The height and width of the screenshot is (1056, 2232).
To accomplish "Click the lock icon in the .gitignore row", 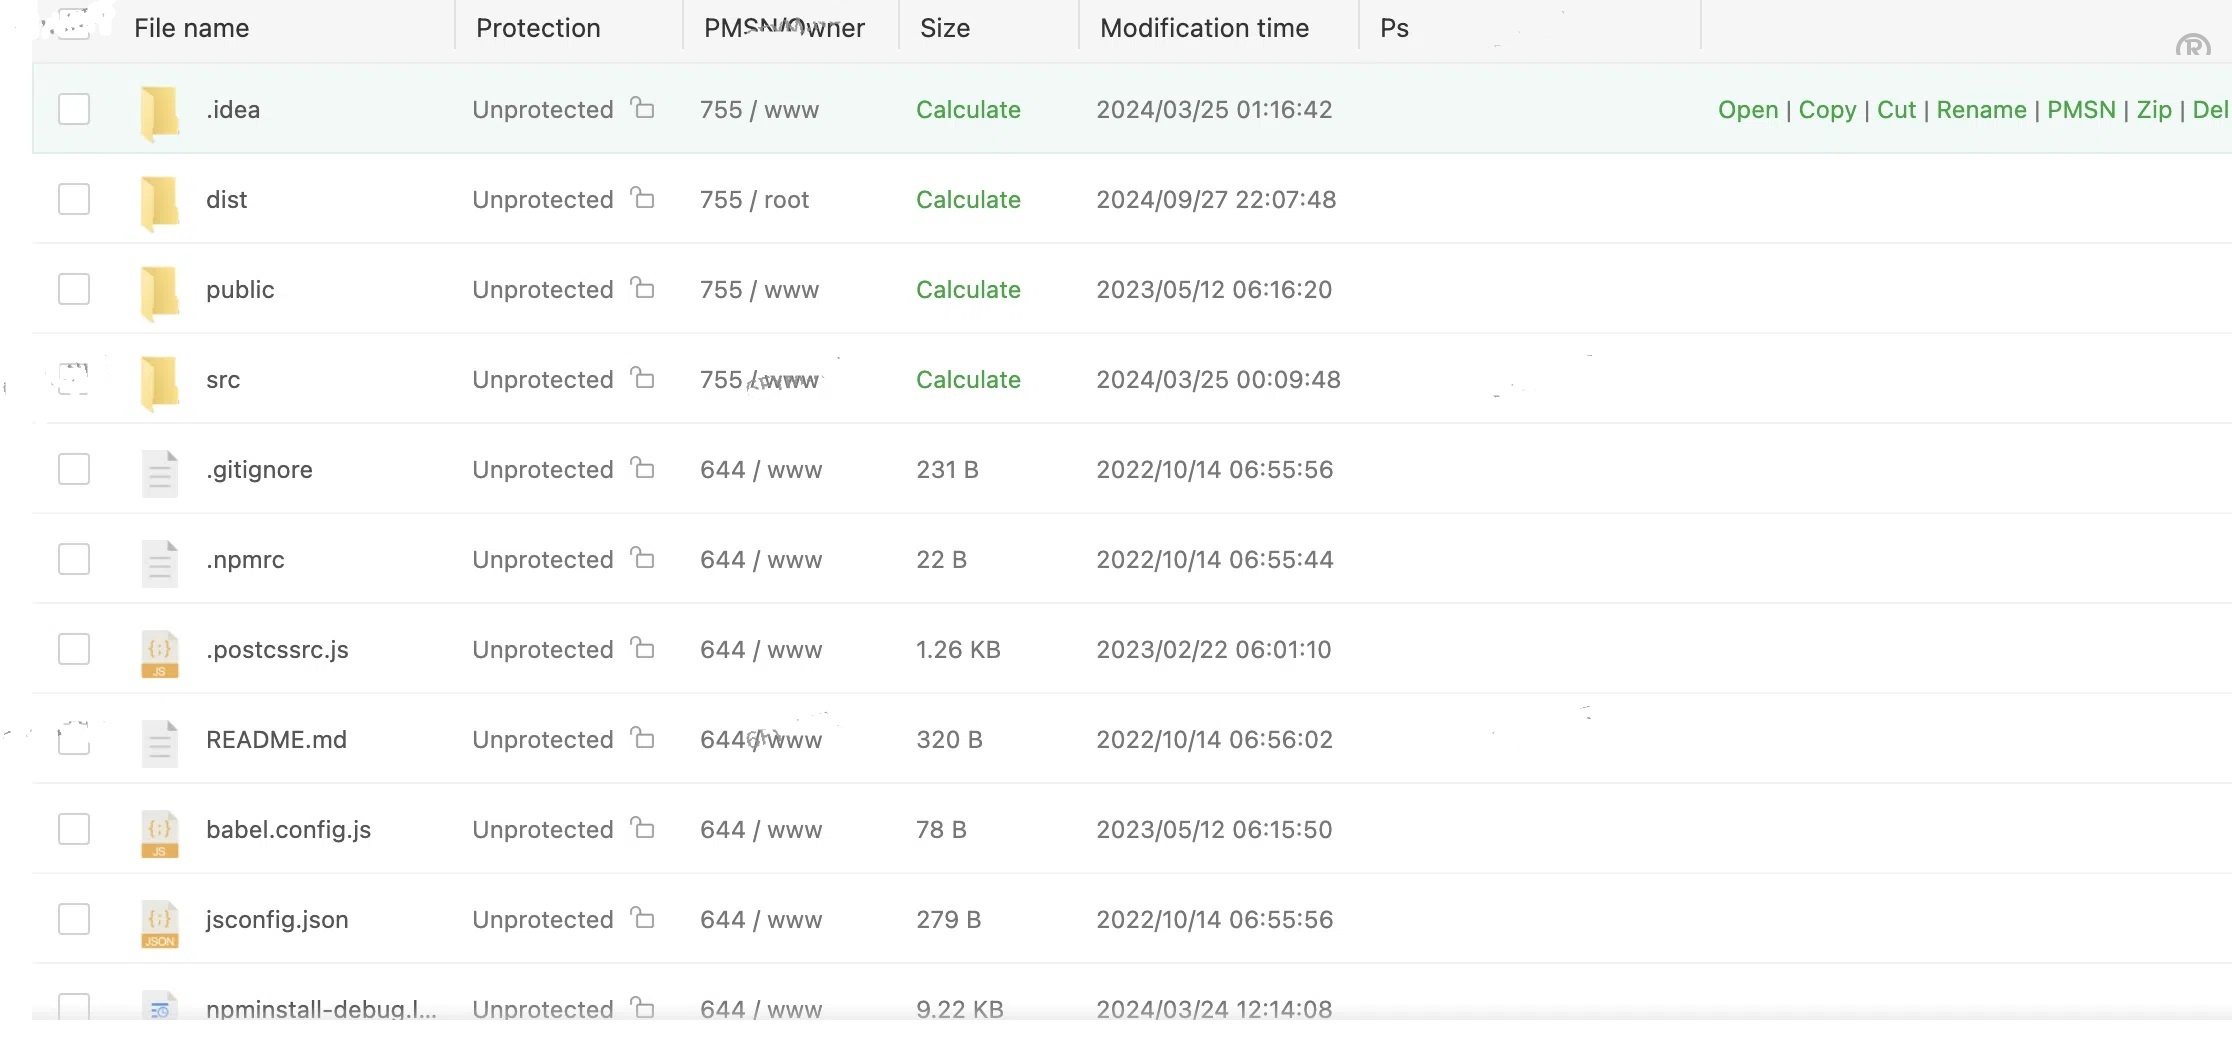I will click(x=643, y=469).
